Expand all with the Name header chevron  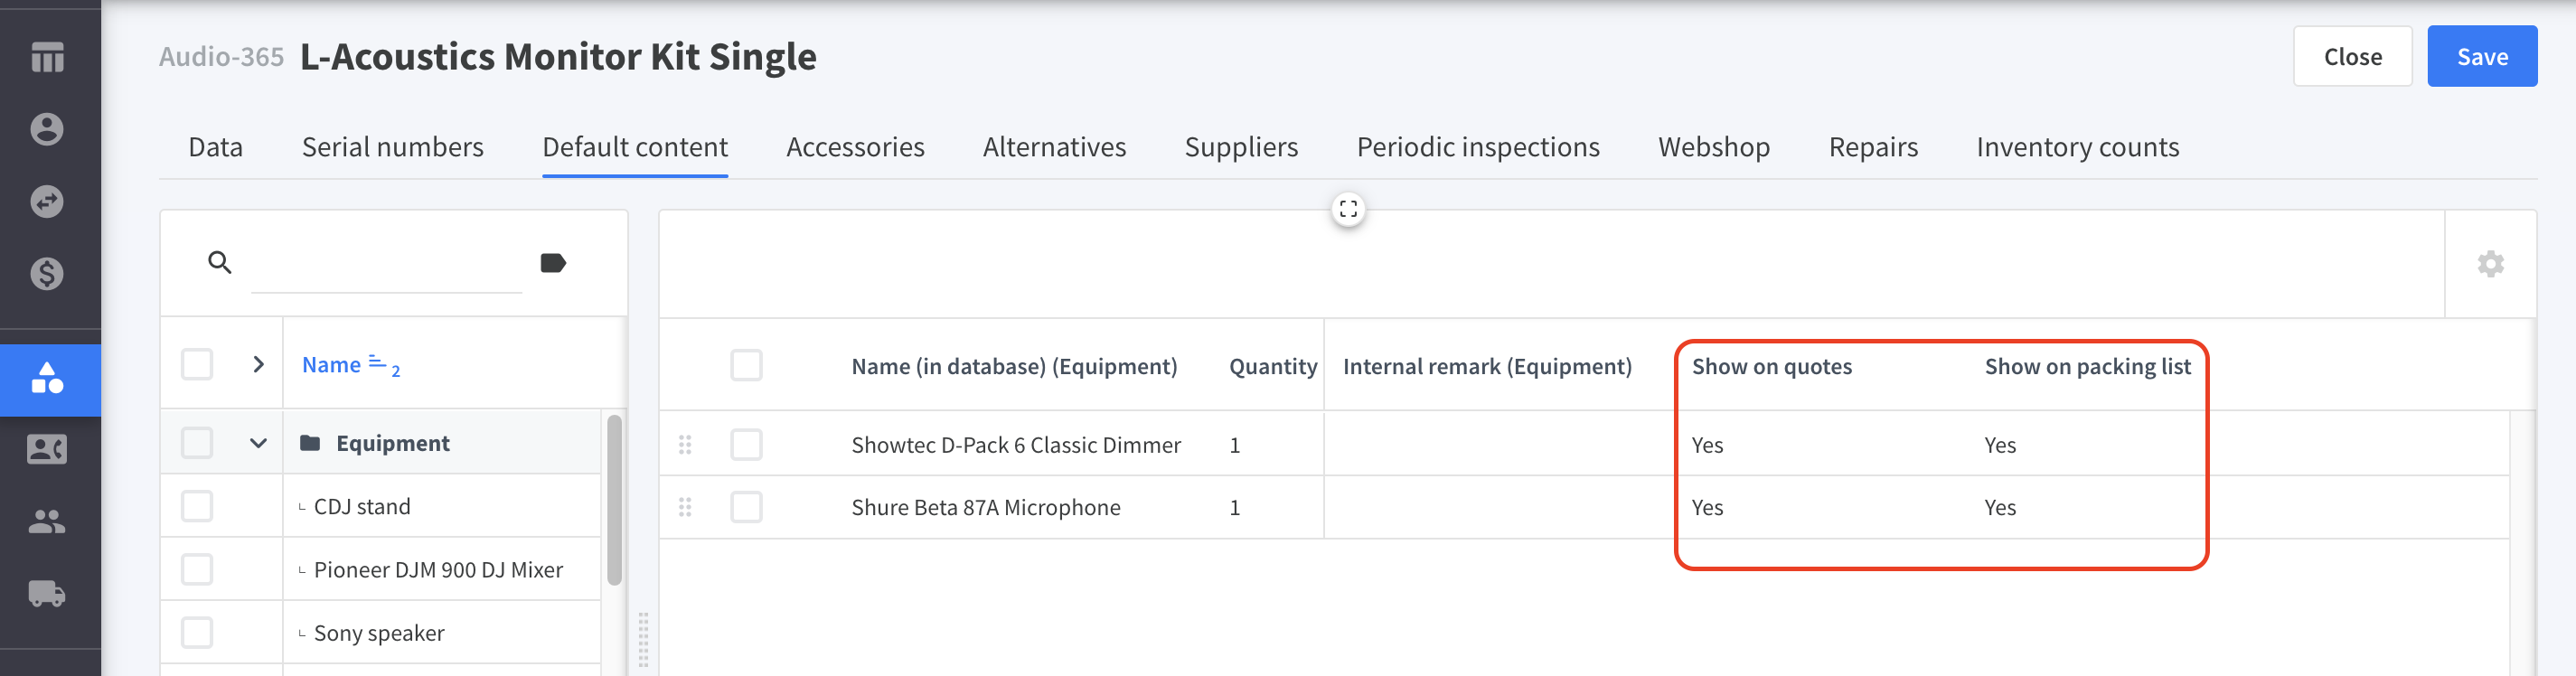pyautogui.click(x=258, y=365)
